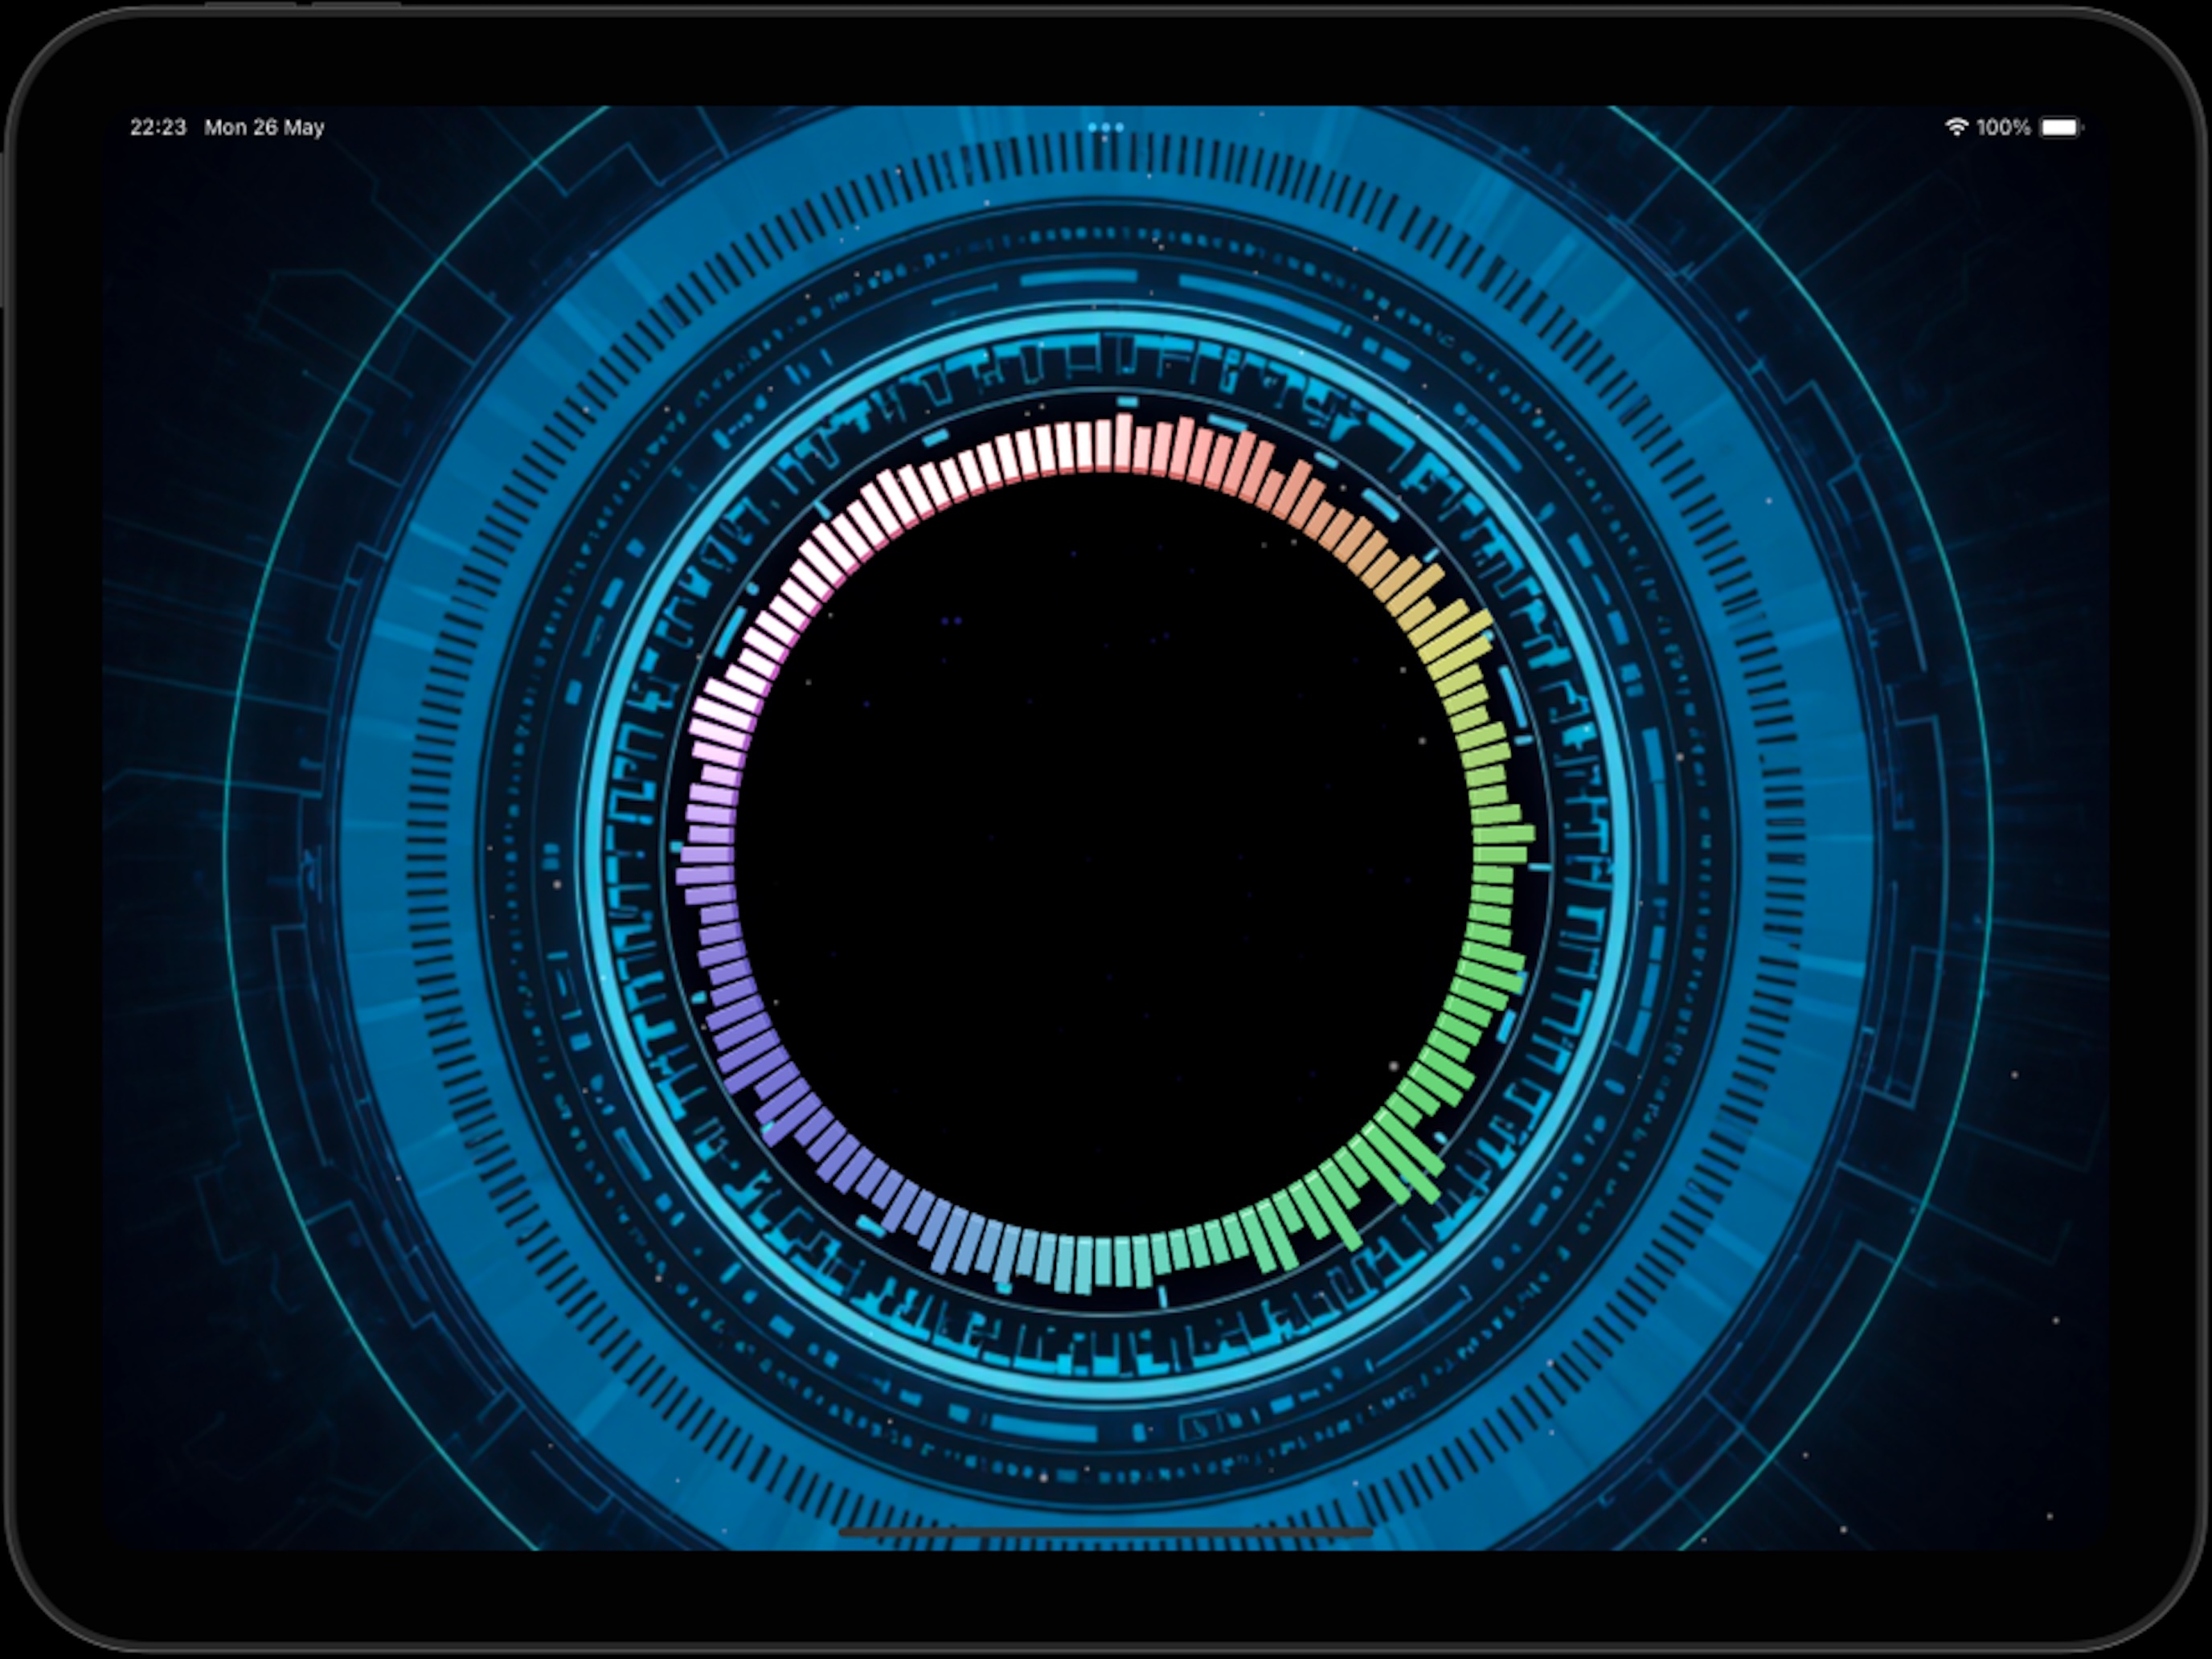Screen dimensions: 2212x1659
Task: Tap the three-dot multitasking menu
Action: pyautogui.click(x=1105, y=127)
